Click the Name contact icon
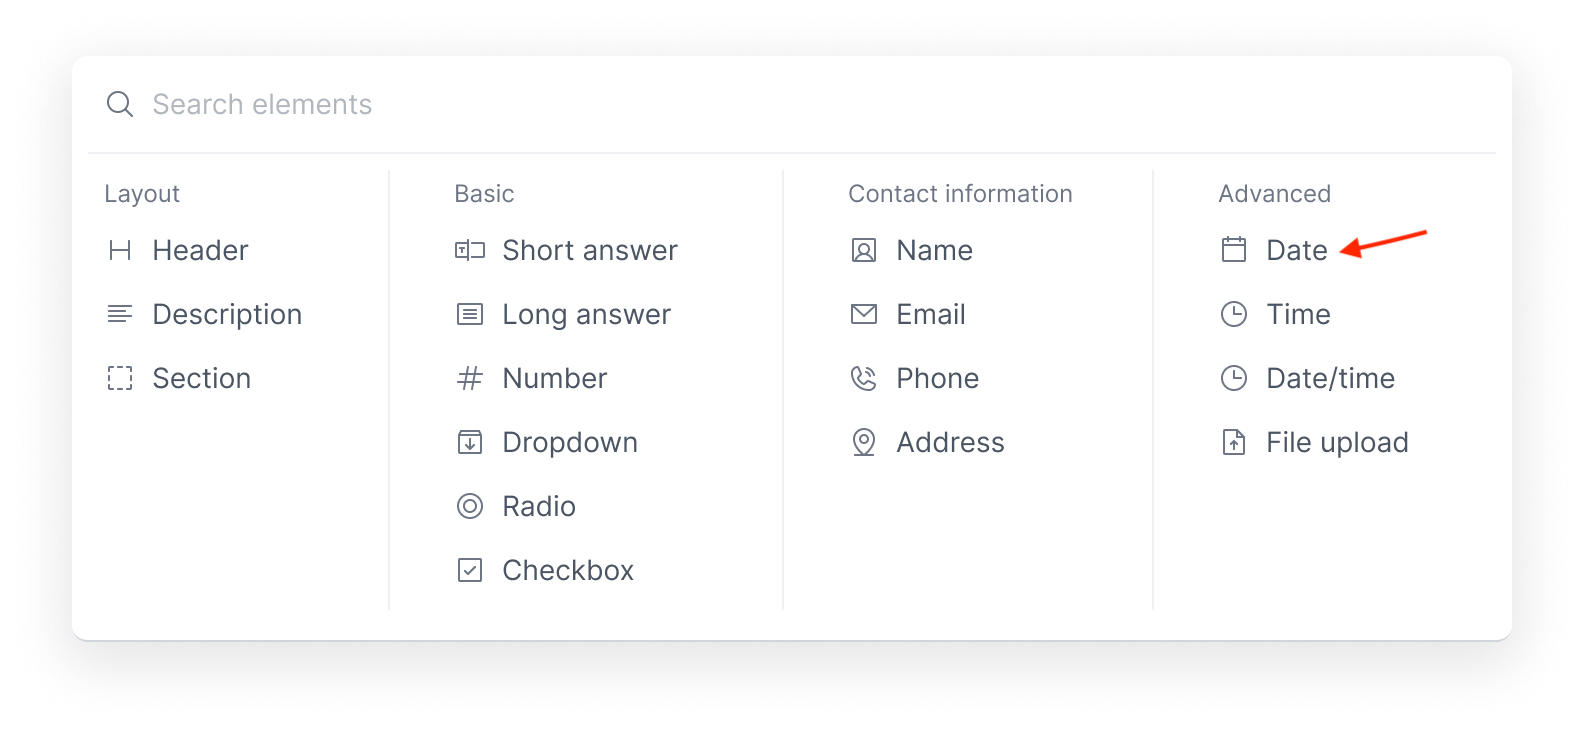 coord(864,250)
